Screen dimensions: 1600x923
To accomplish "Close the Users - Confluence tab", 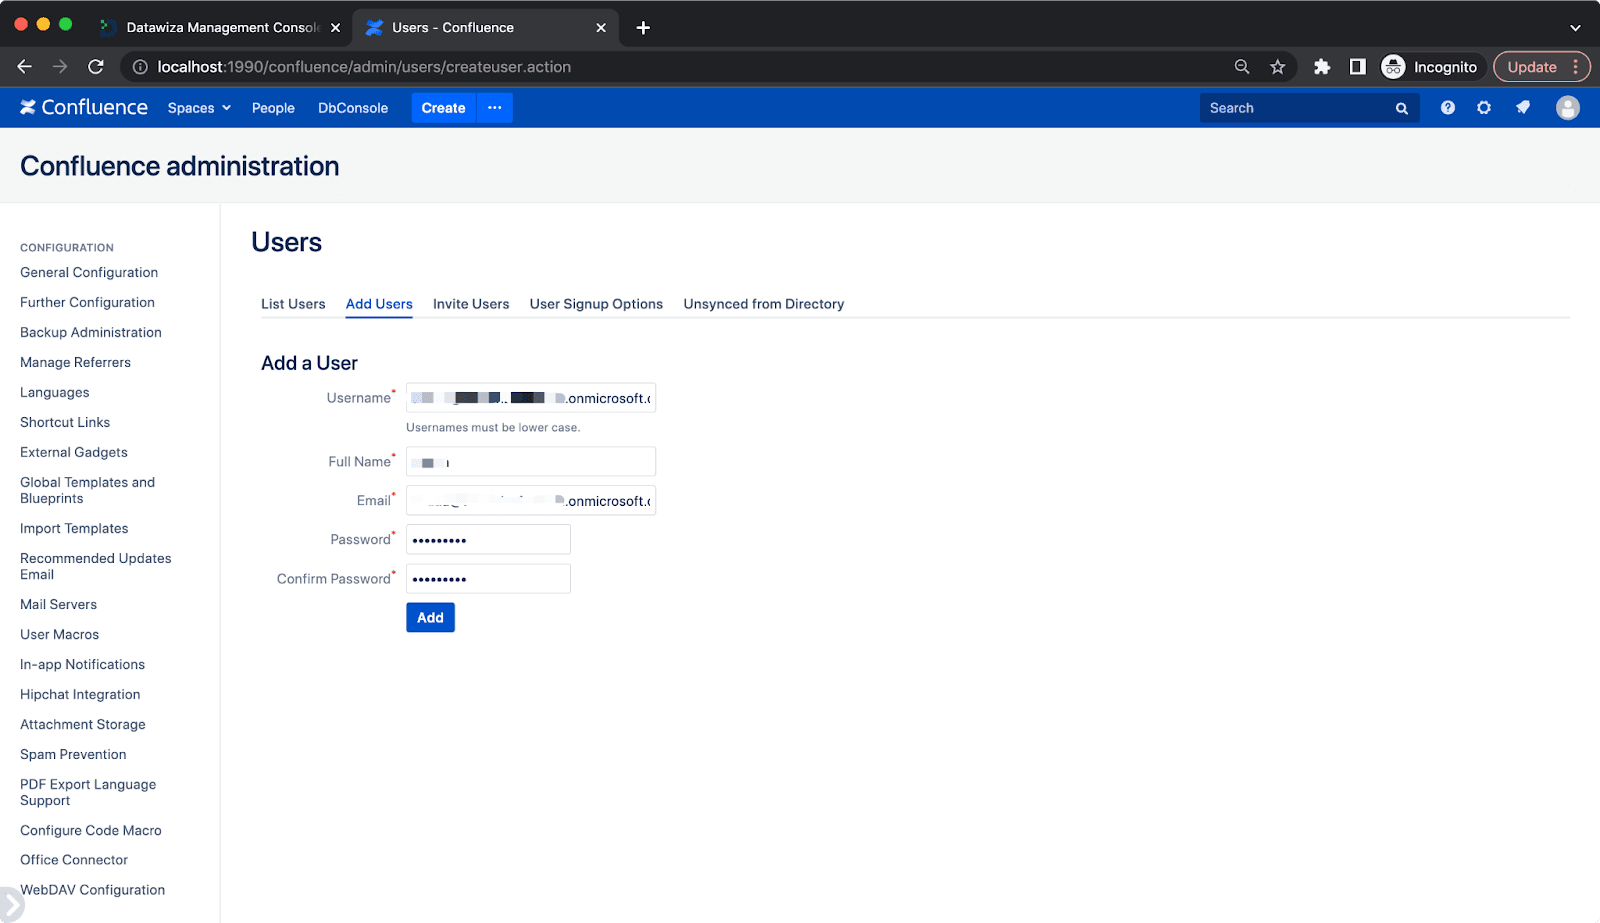I will point(601,28).
